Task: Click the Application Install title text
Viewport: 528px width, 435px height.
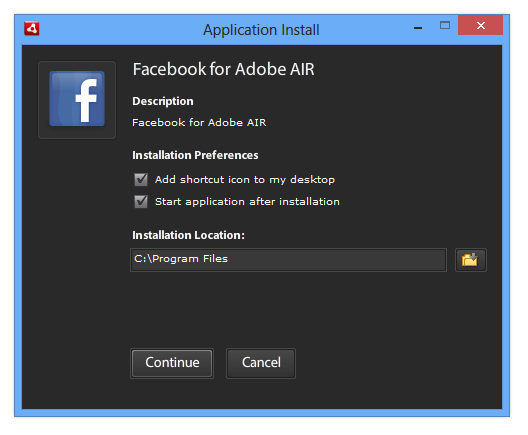Action: pos(261,30)
